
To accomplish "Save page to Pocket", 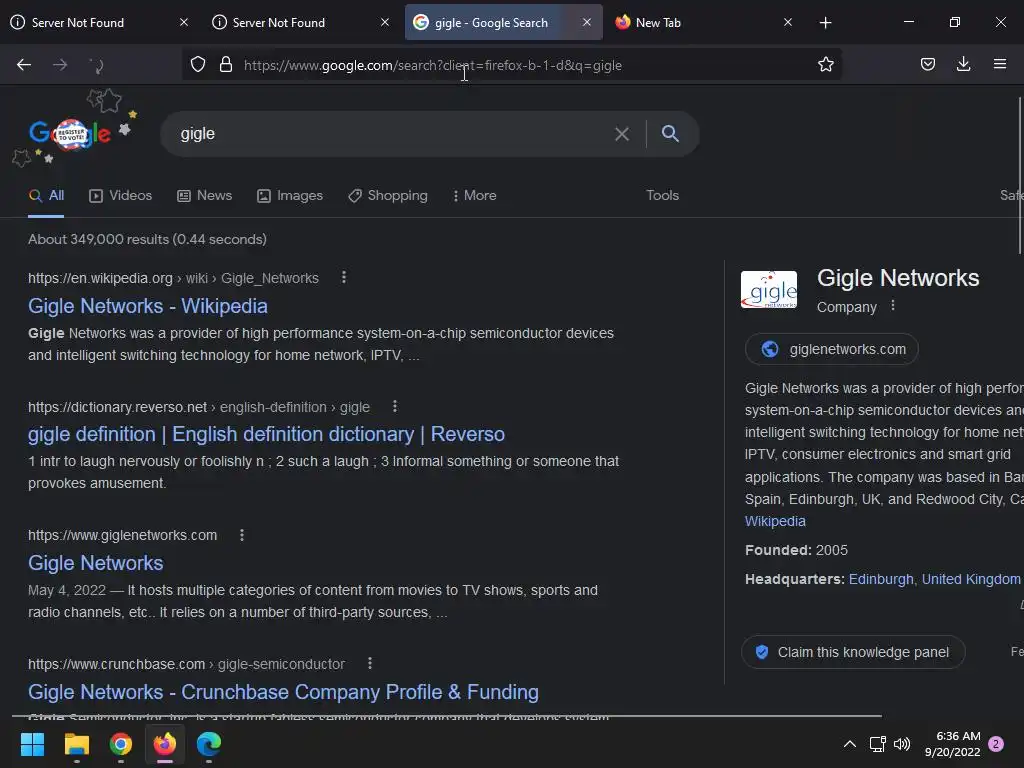I will [x=927, y=65].
